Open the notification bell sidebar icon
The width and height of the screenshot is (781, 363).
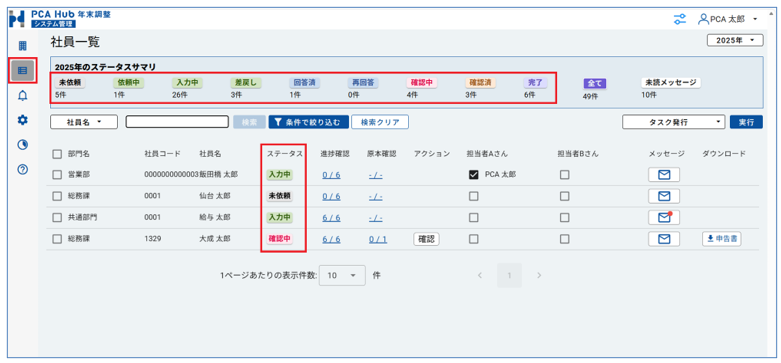22,96
